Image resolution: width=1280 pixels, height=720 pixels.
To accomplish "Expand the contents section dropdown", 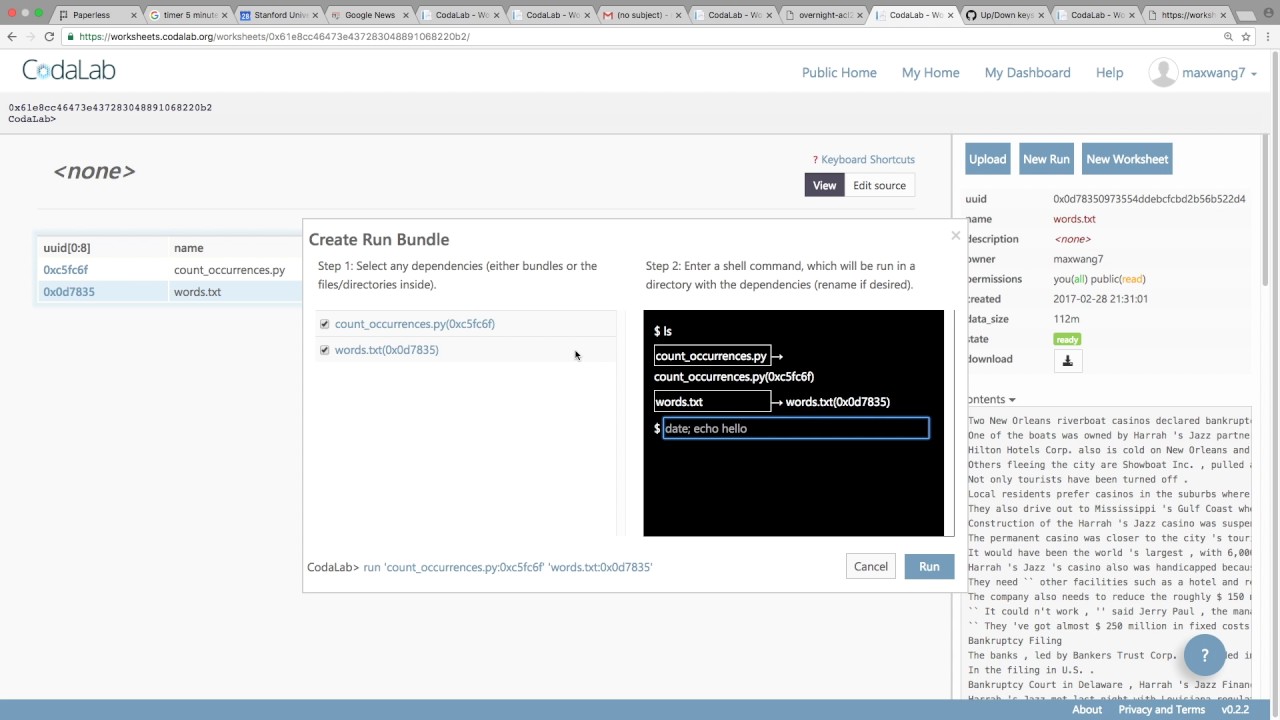I will click(x=990, y=400).
